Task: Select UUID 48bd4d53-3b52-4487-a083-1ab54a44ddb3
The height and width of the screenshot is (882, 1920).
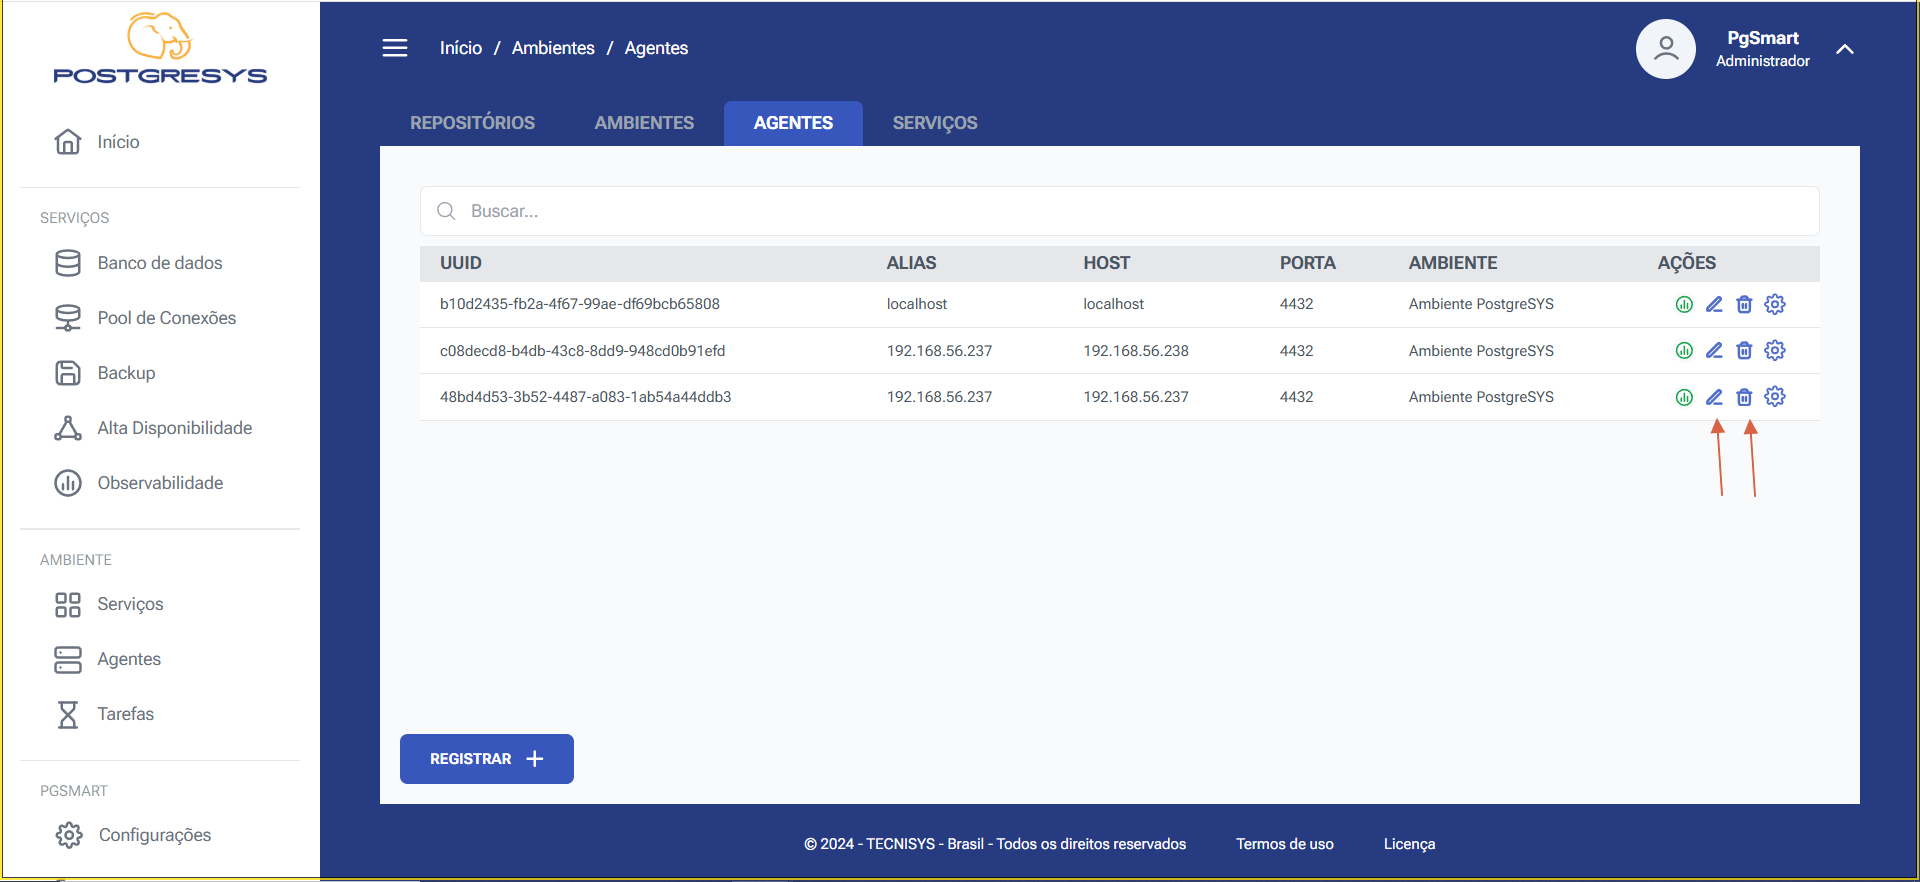Action: [x=586, y=397]
